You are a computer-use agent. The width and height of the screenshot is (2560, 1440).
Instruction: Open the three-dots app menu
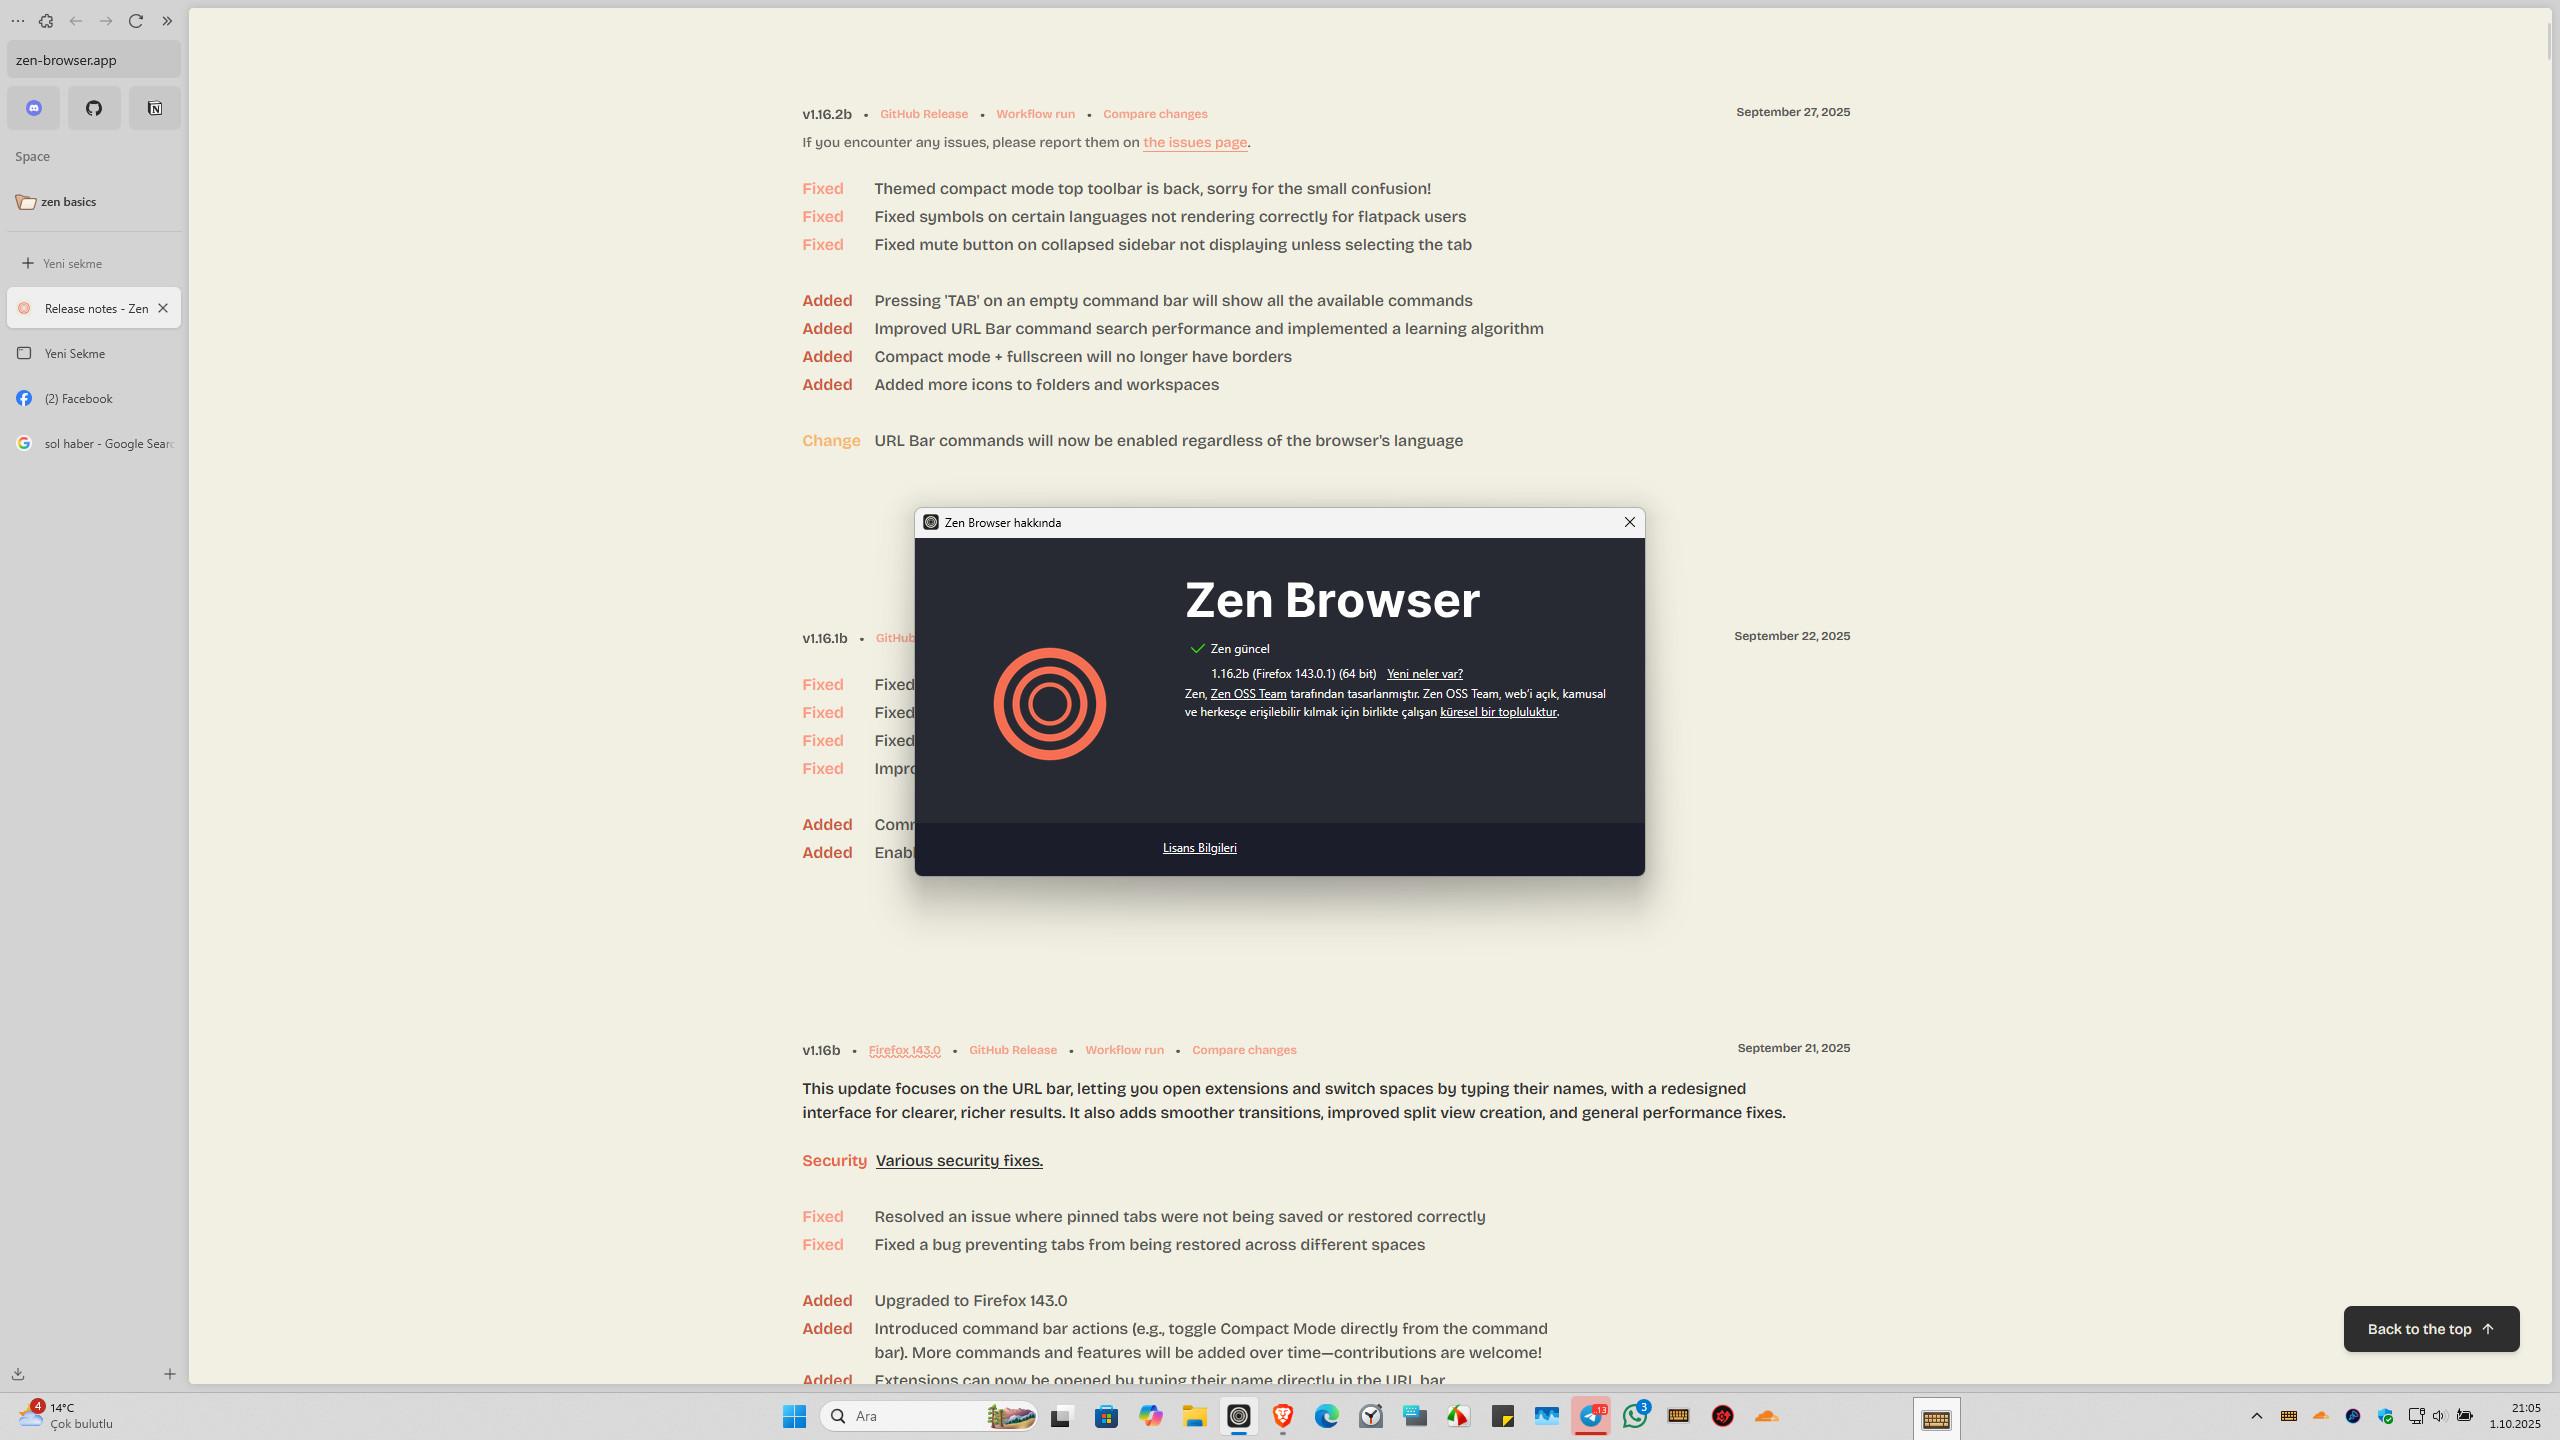(x=17, y=21)
